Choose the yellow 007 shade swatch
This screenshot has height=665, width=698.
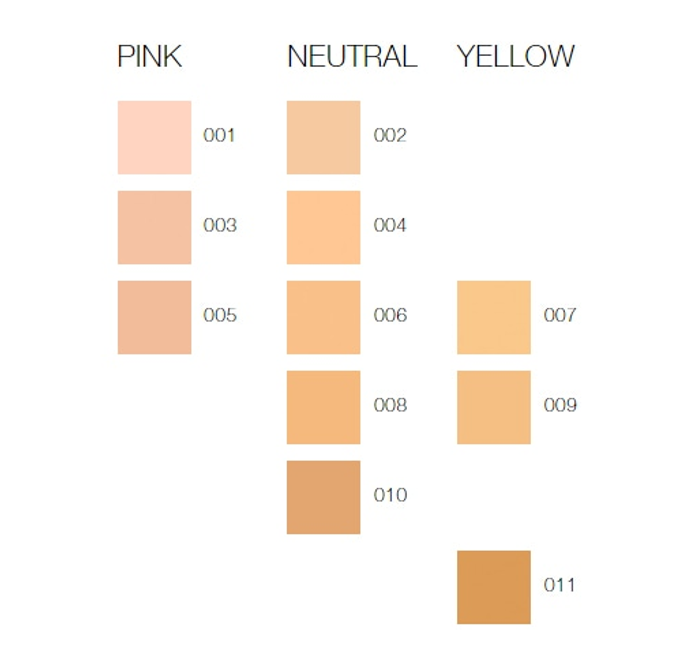(493, 317)
